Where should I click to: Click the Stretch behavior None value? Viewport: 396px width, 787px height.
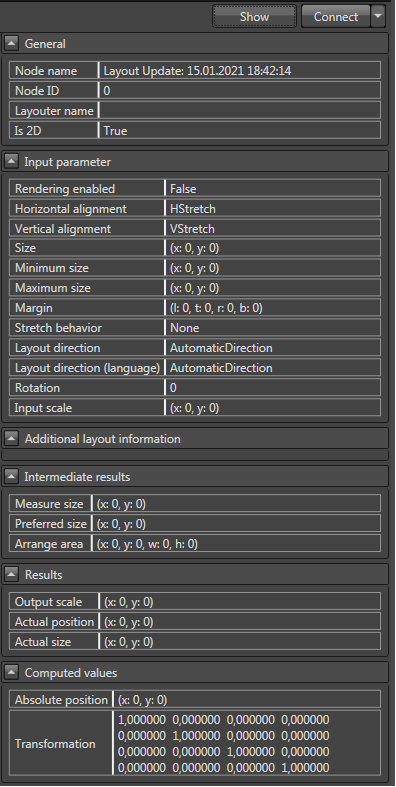point(273,328)
